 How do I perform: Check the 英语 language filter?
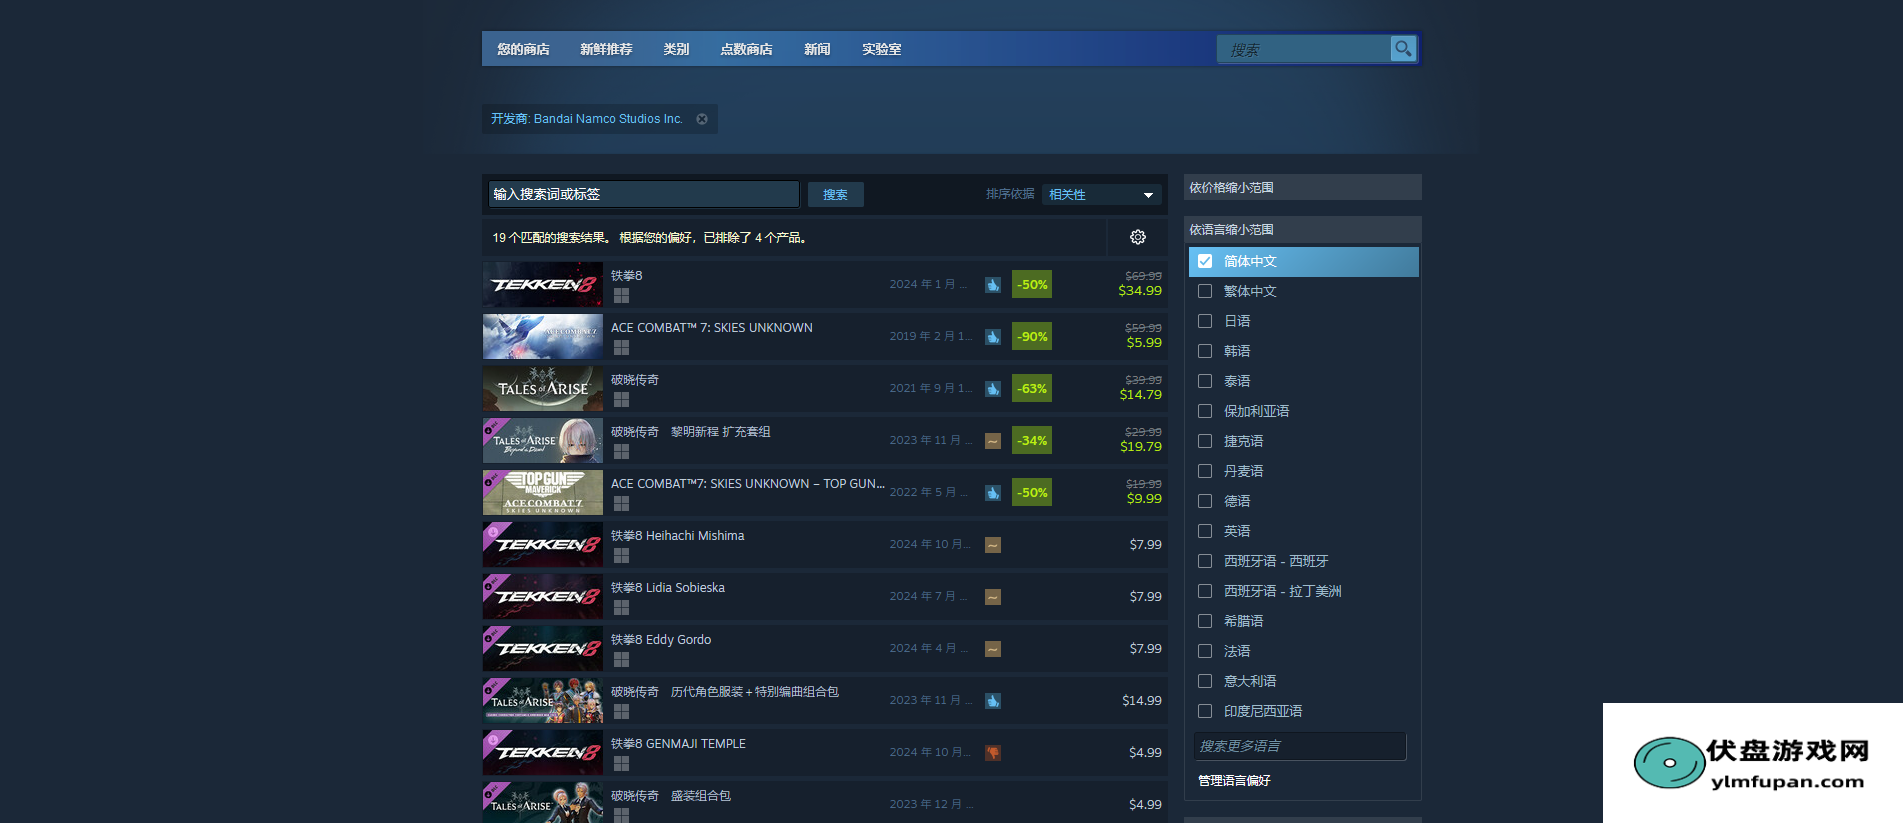pos(1205,531)
